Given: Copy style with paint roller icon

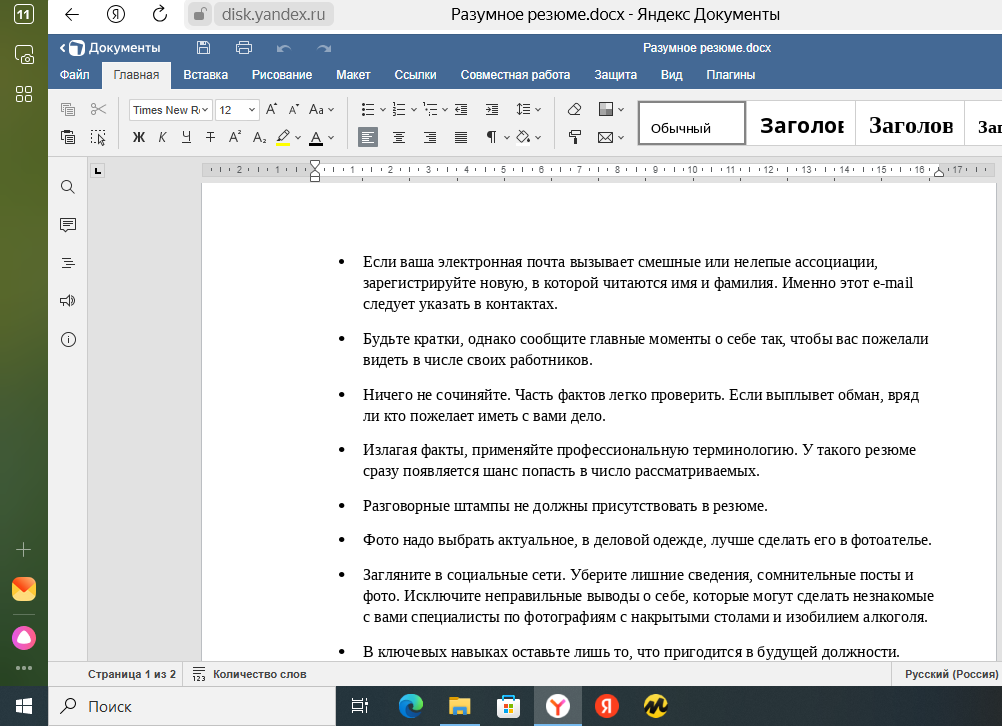Looking at the screenshot, I should pyautogui.click(x=574, y=137).
